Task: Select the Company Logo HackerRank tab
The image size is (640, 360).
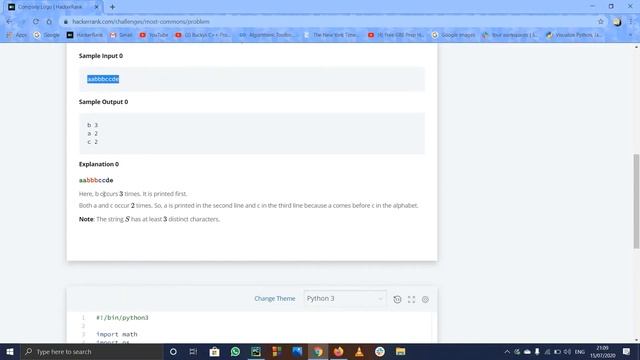Action: pos(53,7)
